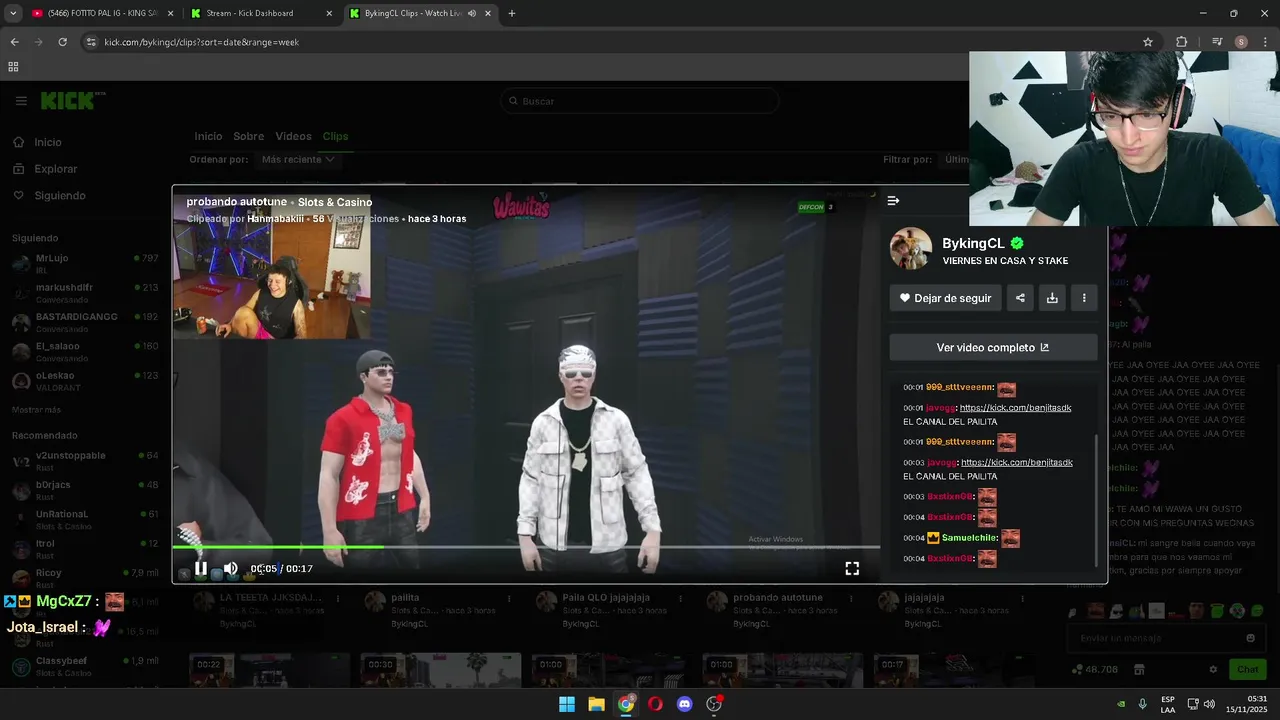Open chat settings gear icon
The height and width of the screenshot is (720, 1280).
tap(1213, 669)
